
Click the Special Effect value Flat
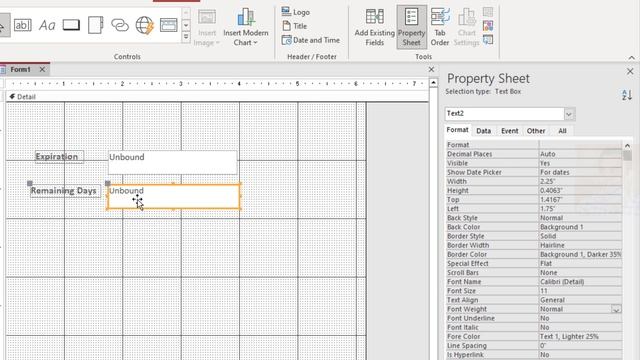[580, 264]
